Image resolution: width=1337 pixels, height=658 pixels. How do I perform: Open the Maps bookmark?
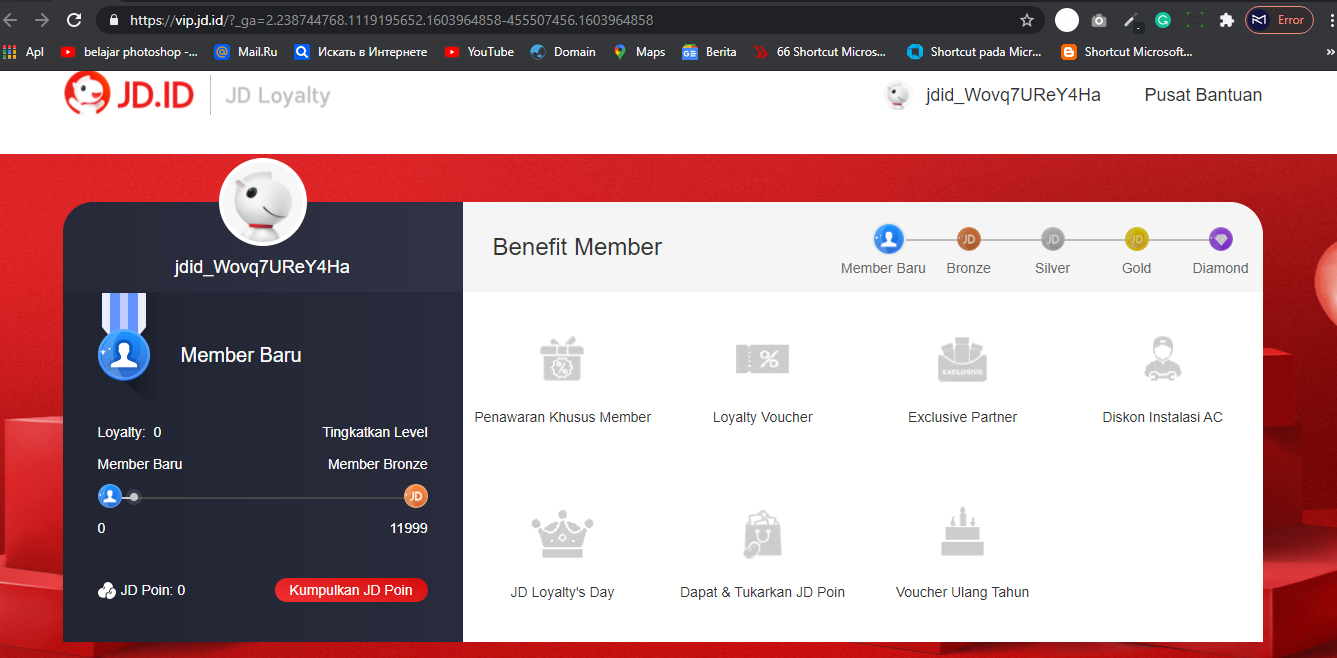tap(639, 52)
